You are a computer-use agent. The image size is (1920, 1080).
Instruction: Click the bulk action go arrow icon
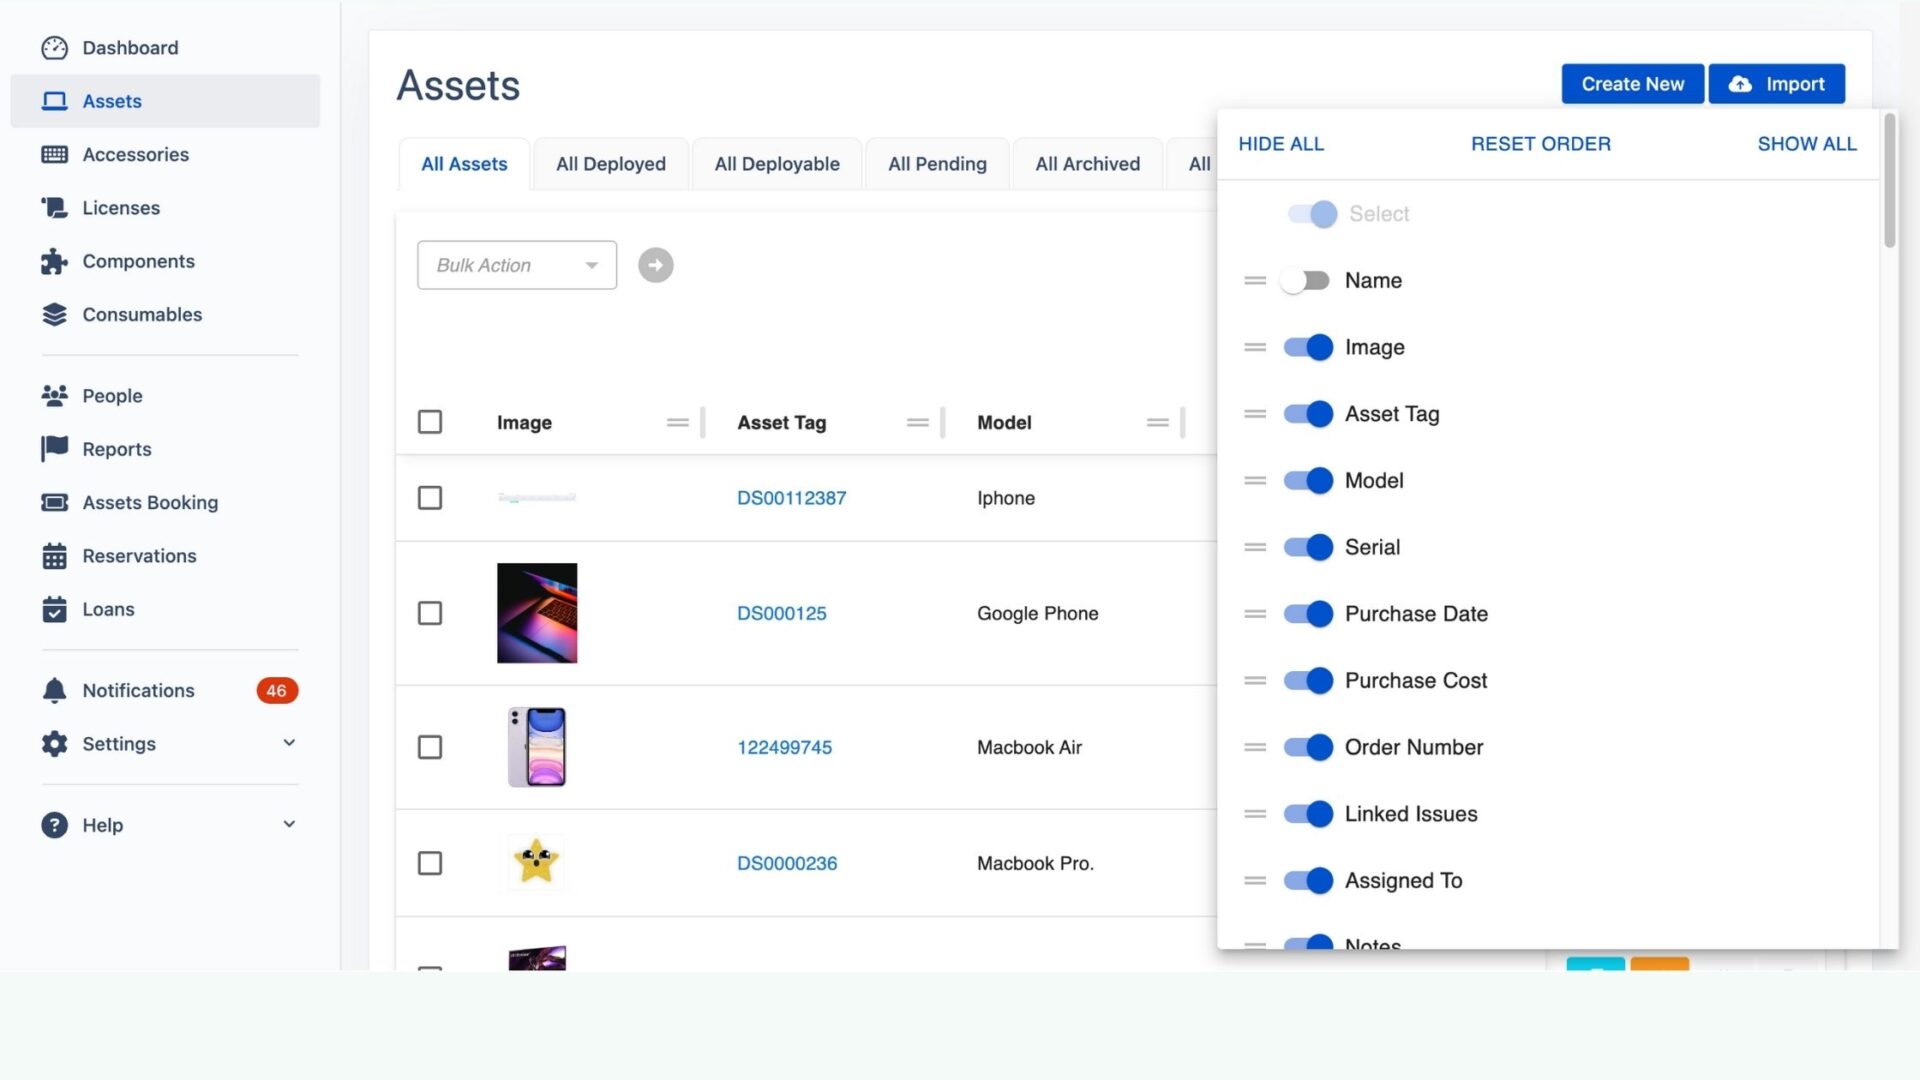tap(656, 265)
